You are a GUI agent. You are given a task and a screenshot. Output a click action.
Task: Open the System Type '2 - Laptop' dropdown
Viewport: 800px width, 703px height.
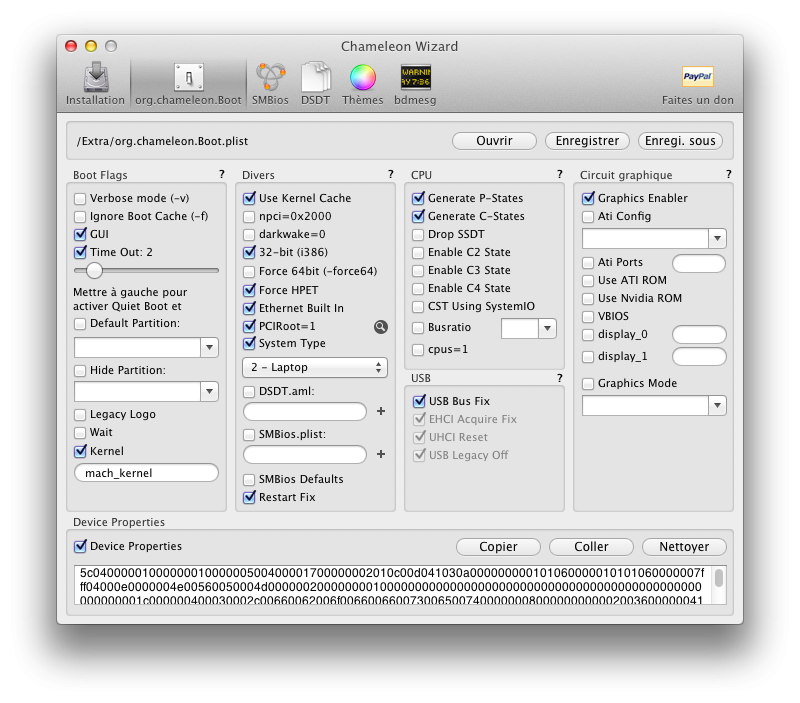(x=314, y=367)
